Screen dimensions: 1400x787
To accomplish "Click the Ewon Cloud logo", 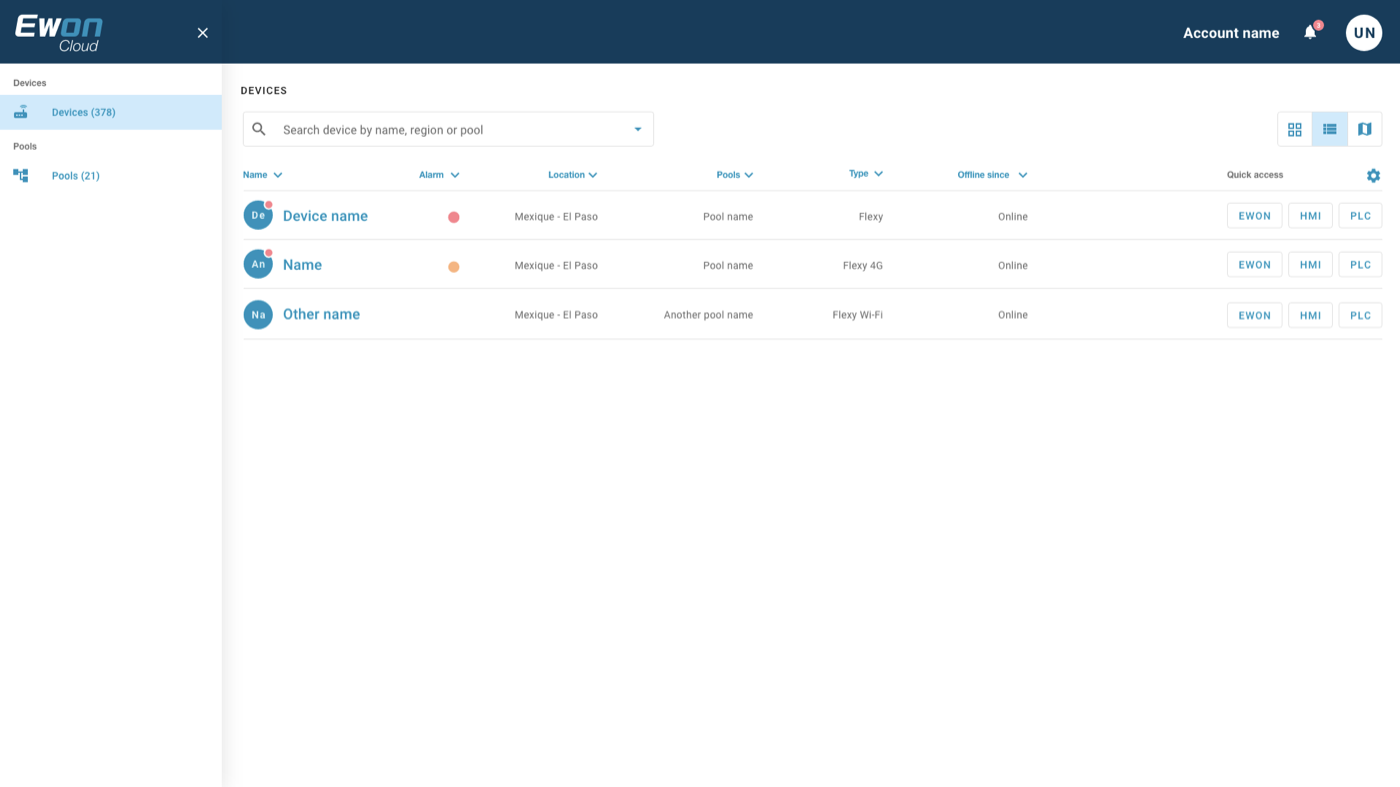I will (59, 33).
